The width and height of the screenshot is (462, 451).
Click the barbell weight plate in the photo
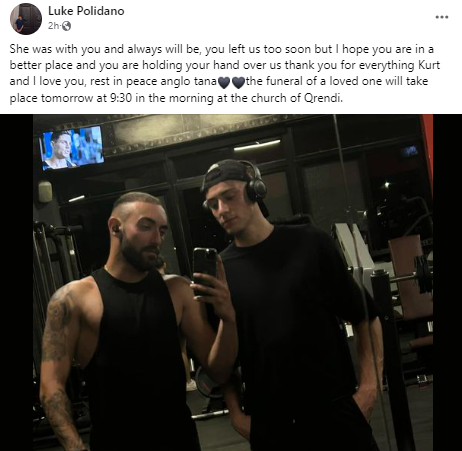422,274
